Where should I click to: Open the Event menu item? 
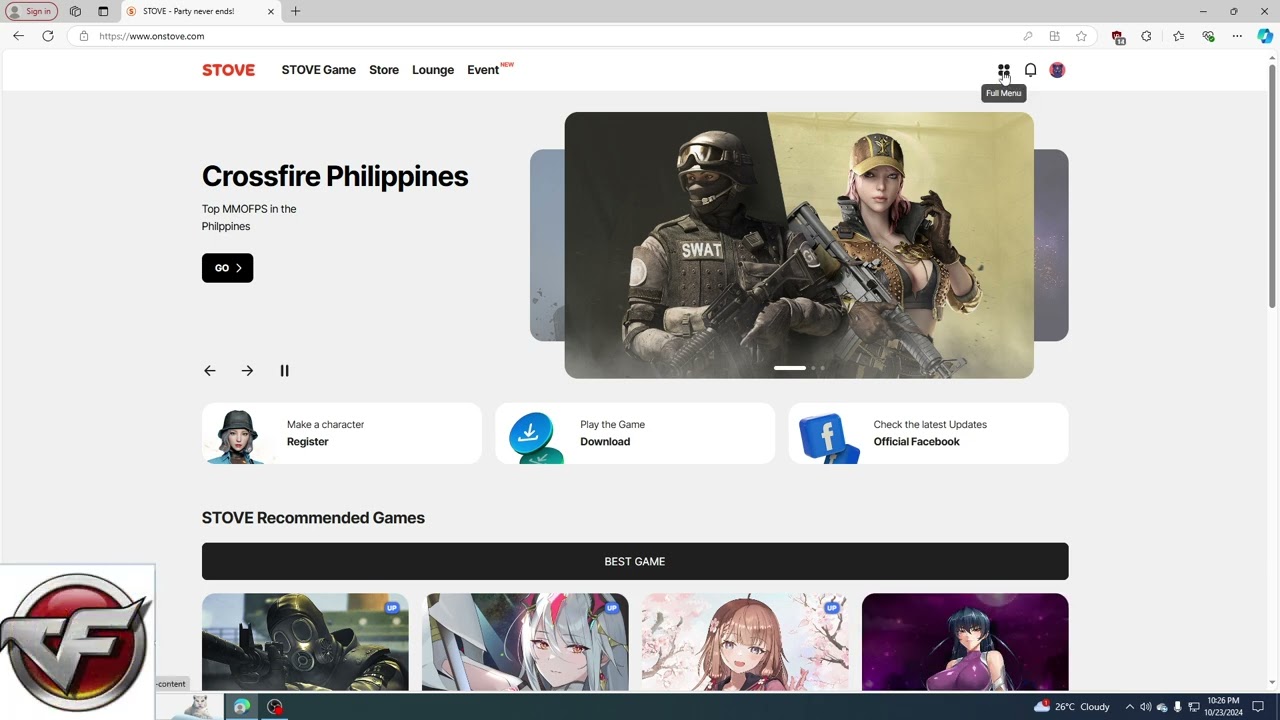[x=483, y=70]
